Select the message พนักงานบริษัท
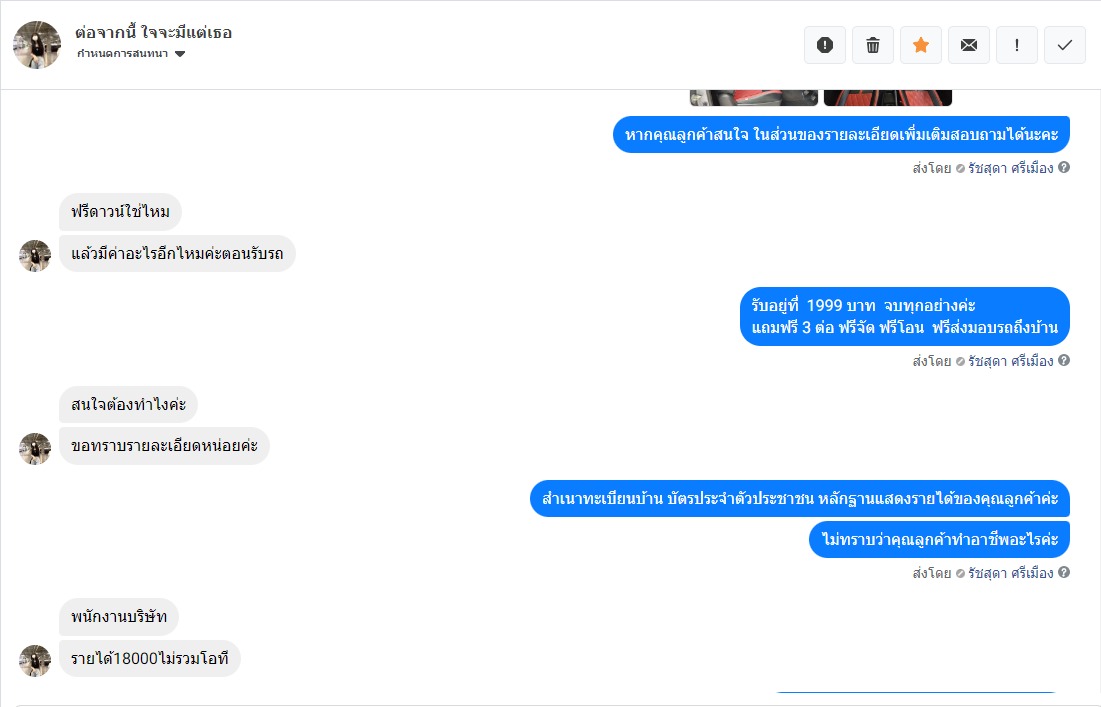 [x=119, y=616]
